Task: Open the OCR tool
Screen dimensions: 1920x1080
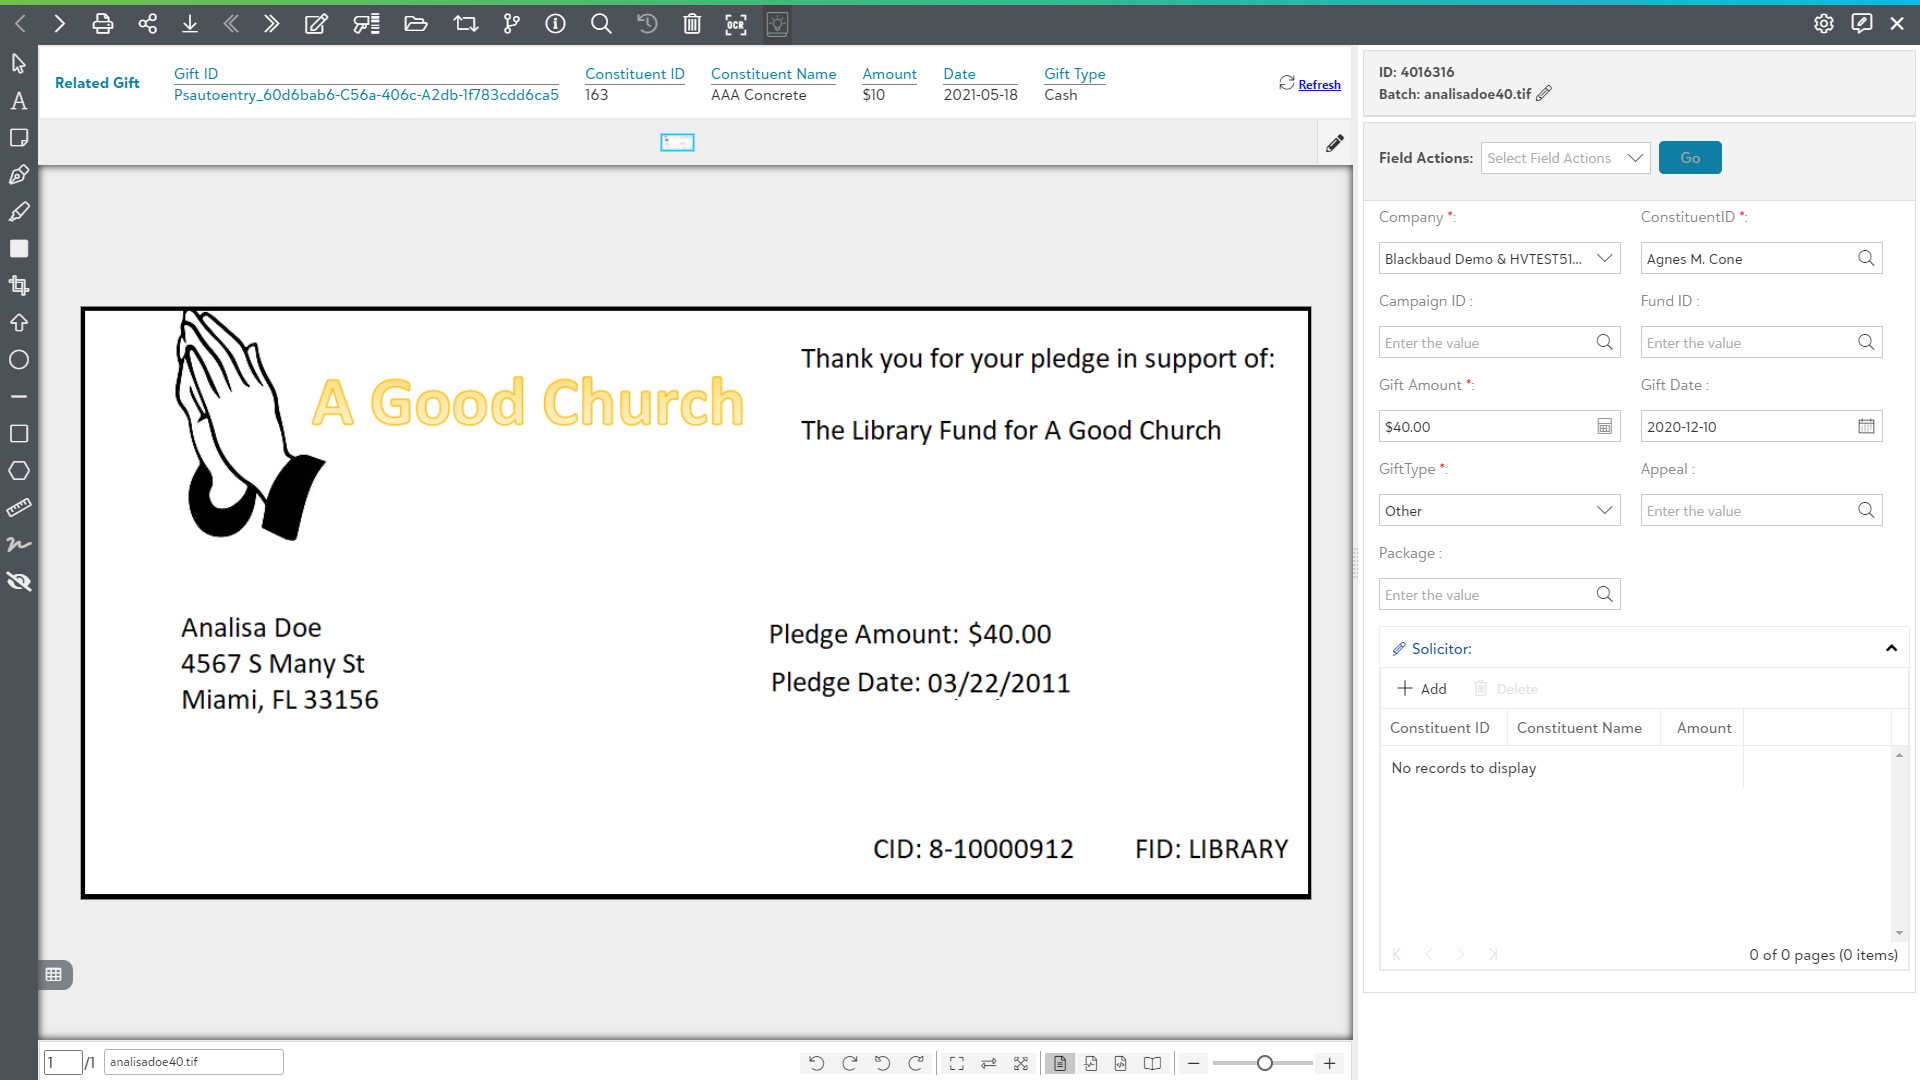Action: click(x=736, y=24)
